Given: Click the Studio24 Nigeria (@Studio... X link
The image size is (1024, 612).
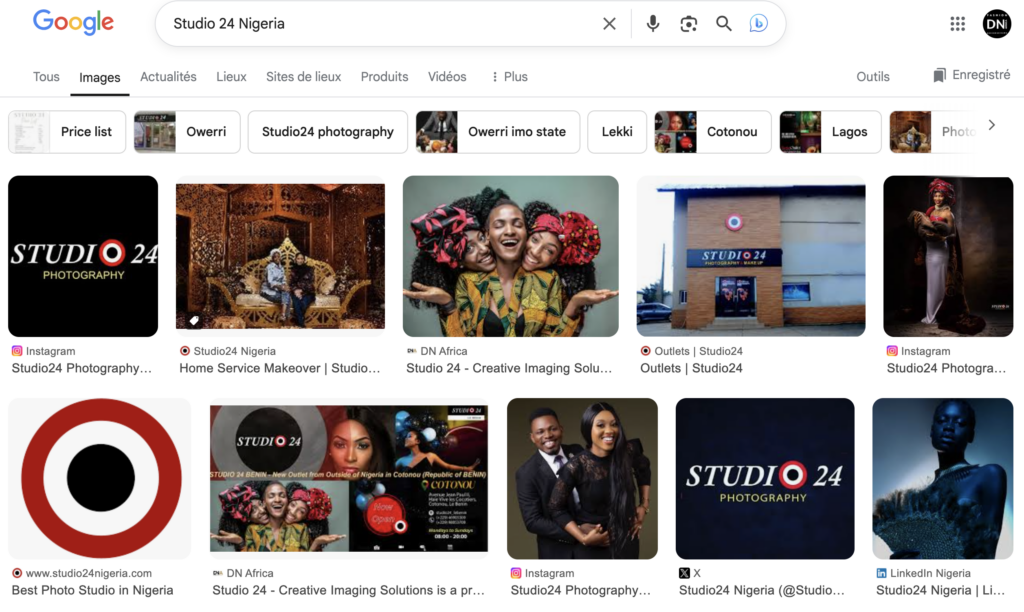Looking at the screenshot, I should [761, 590].
